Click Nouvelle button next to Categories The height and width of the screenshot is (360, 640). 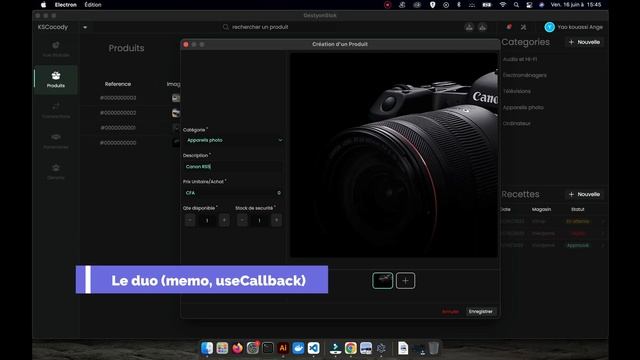coord(584,42)
